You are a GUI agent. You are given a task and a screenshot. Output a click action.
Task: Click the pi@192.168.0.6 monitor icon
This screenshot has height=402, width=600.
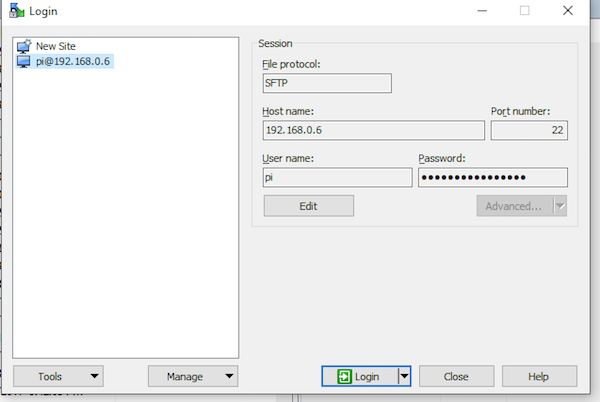coord(23,61)
